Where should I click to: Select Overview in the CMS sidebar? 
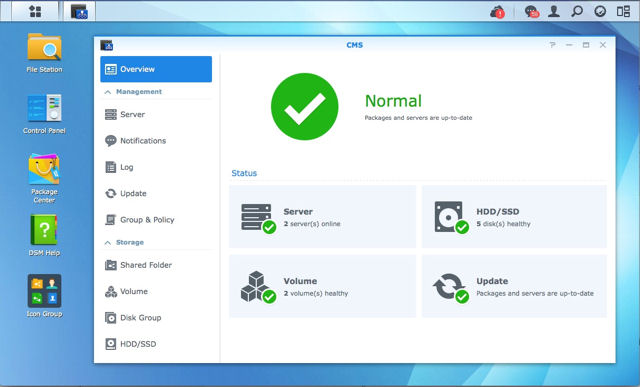[156, 69]
